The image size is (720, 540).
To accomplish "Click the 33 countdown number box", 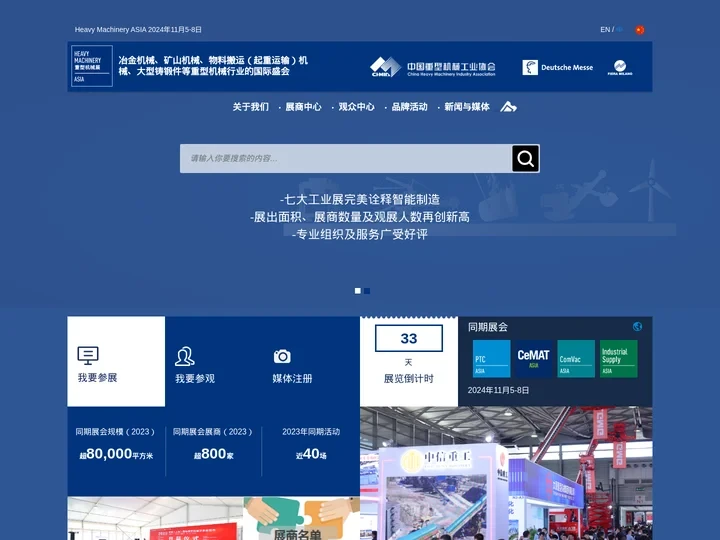I will [409, 338].
